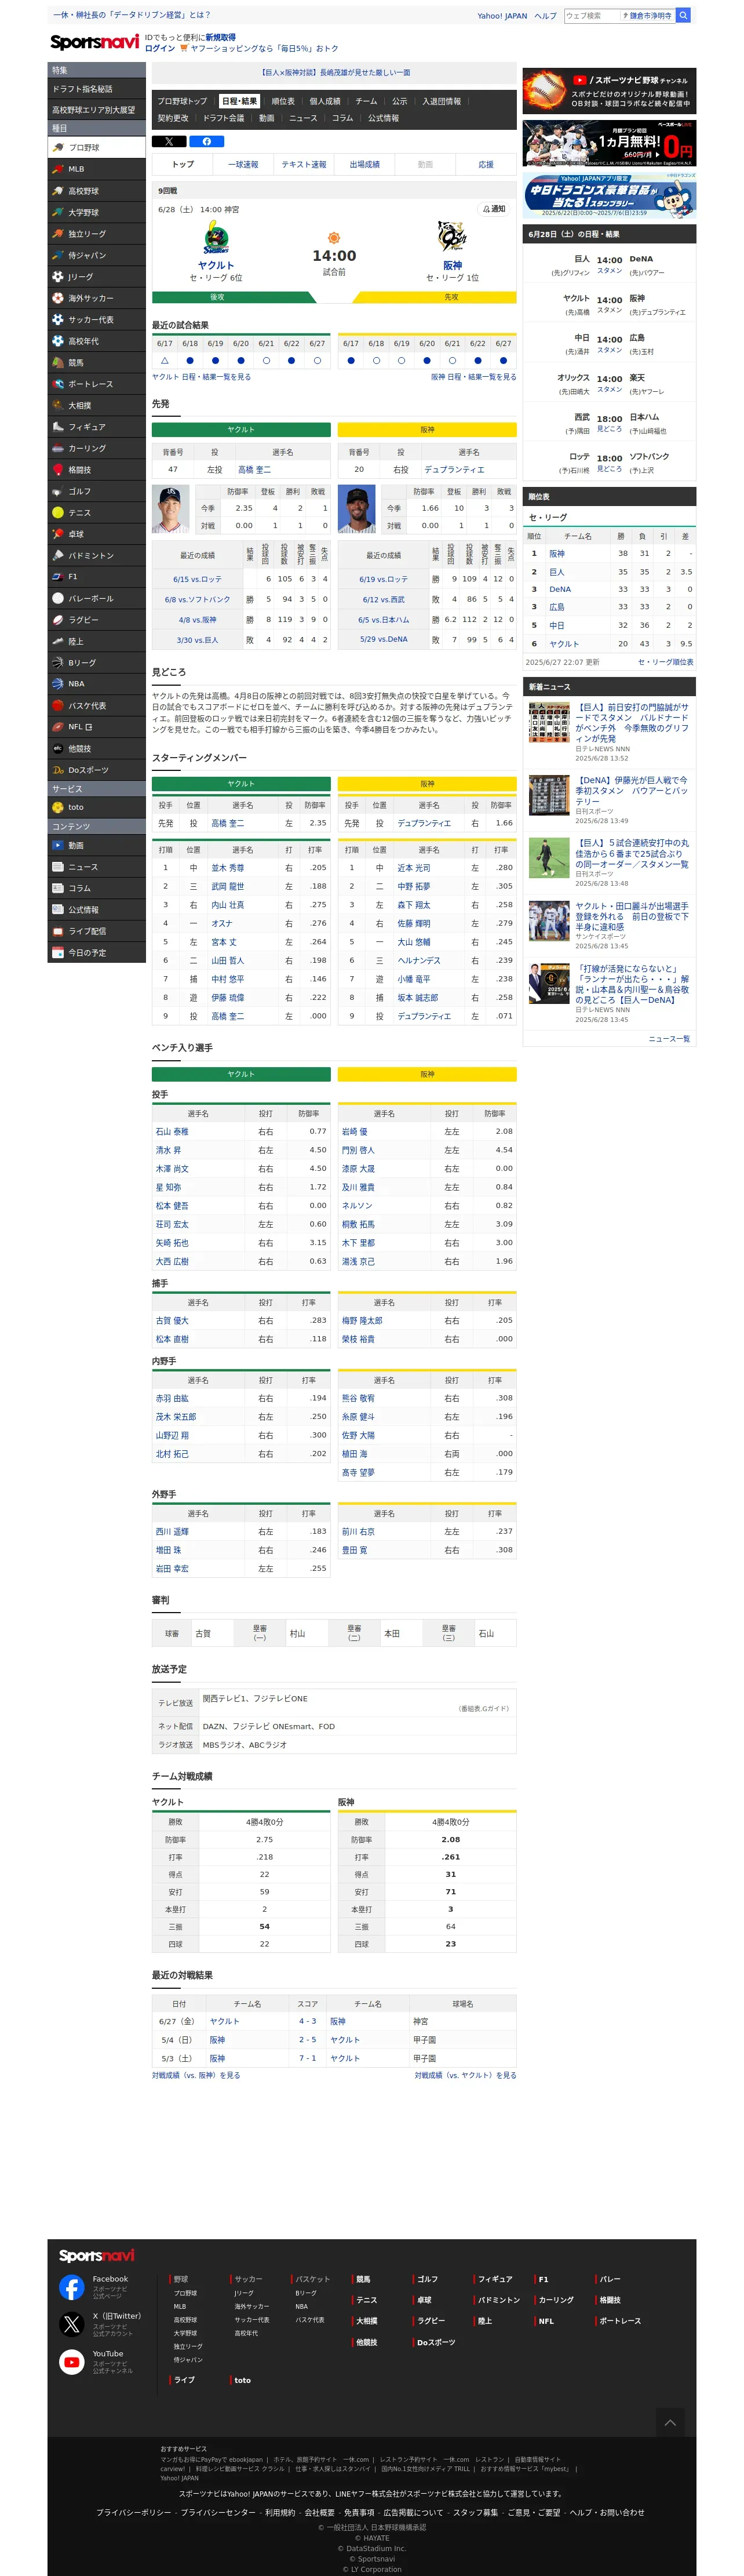This screenshot has height=2576, width=744.
Task: Open 対戦成績（vs. 阪神）を見る link
Action: point(196,2075)
